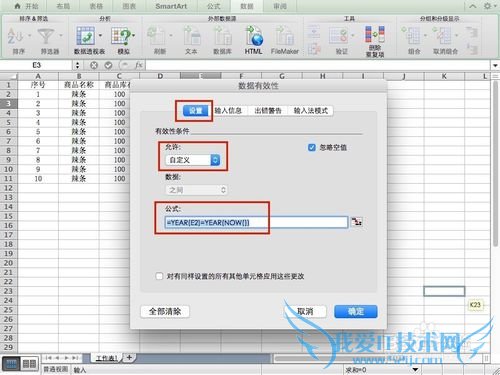Image resolution: width=500 pixels, height=375 pixels.
Task: Click the Sort (排序) icon in ribbon
Action: point(15,36)
